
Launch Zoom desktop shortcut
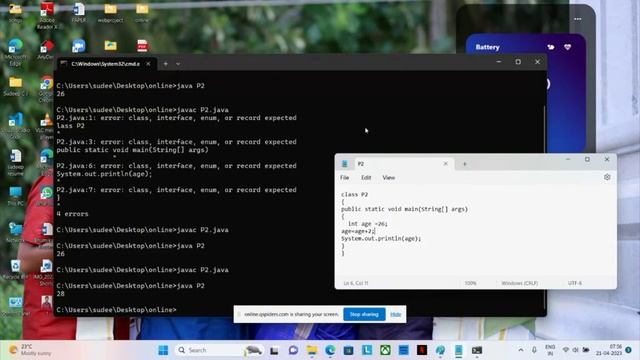click(78, 46)
